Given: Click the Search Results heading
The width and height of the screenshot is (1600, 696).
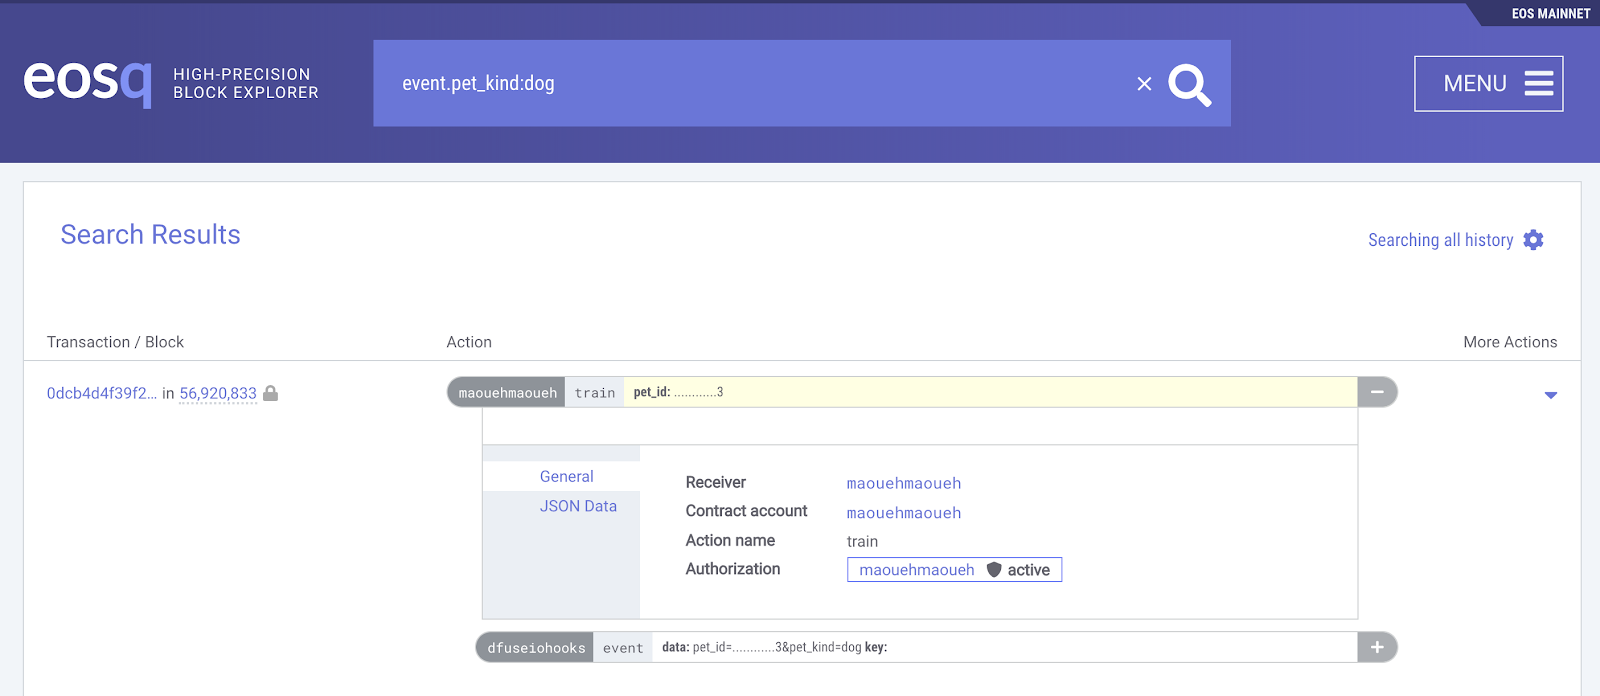Looking at the screenshot, I should coord(151,235).
